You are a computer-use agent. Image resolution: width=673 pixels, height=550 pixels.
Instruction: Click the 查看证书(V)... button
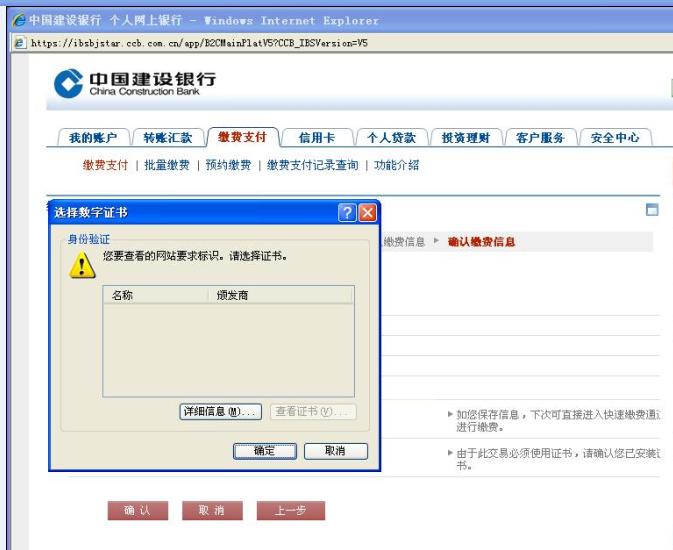[x=313, y=412]
